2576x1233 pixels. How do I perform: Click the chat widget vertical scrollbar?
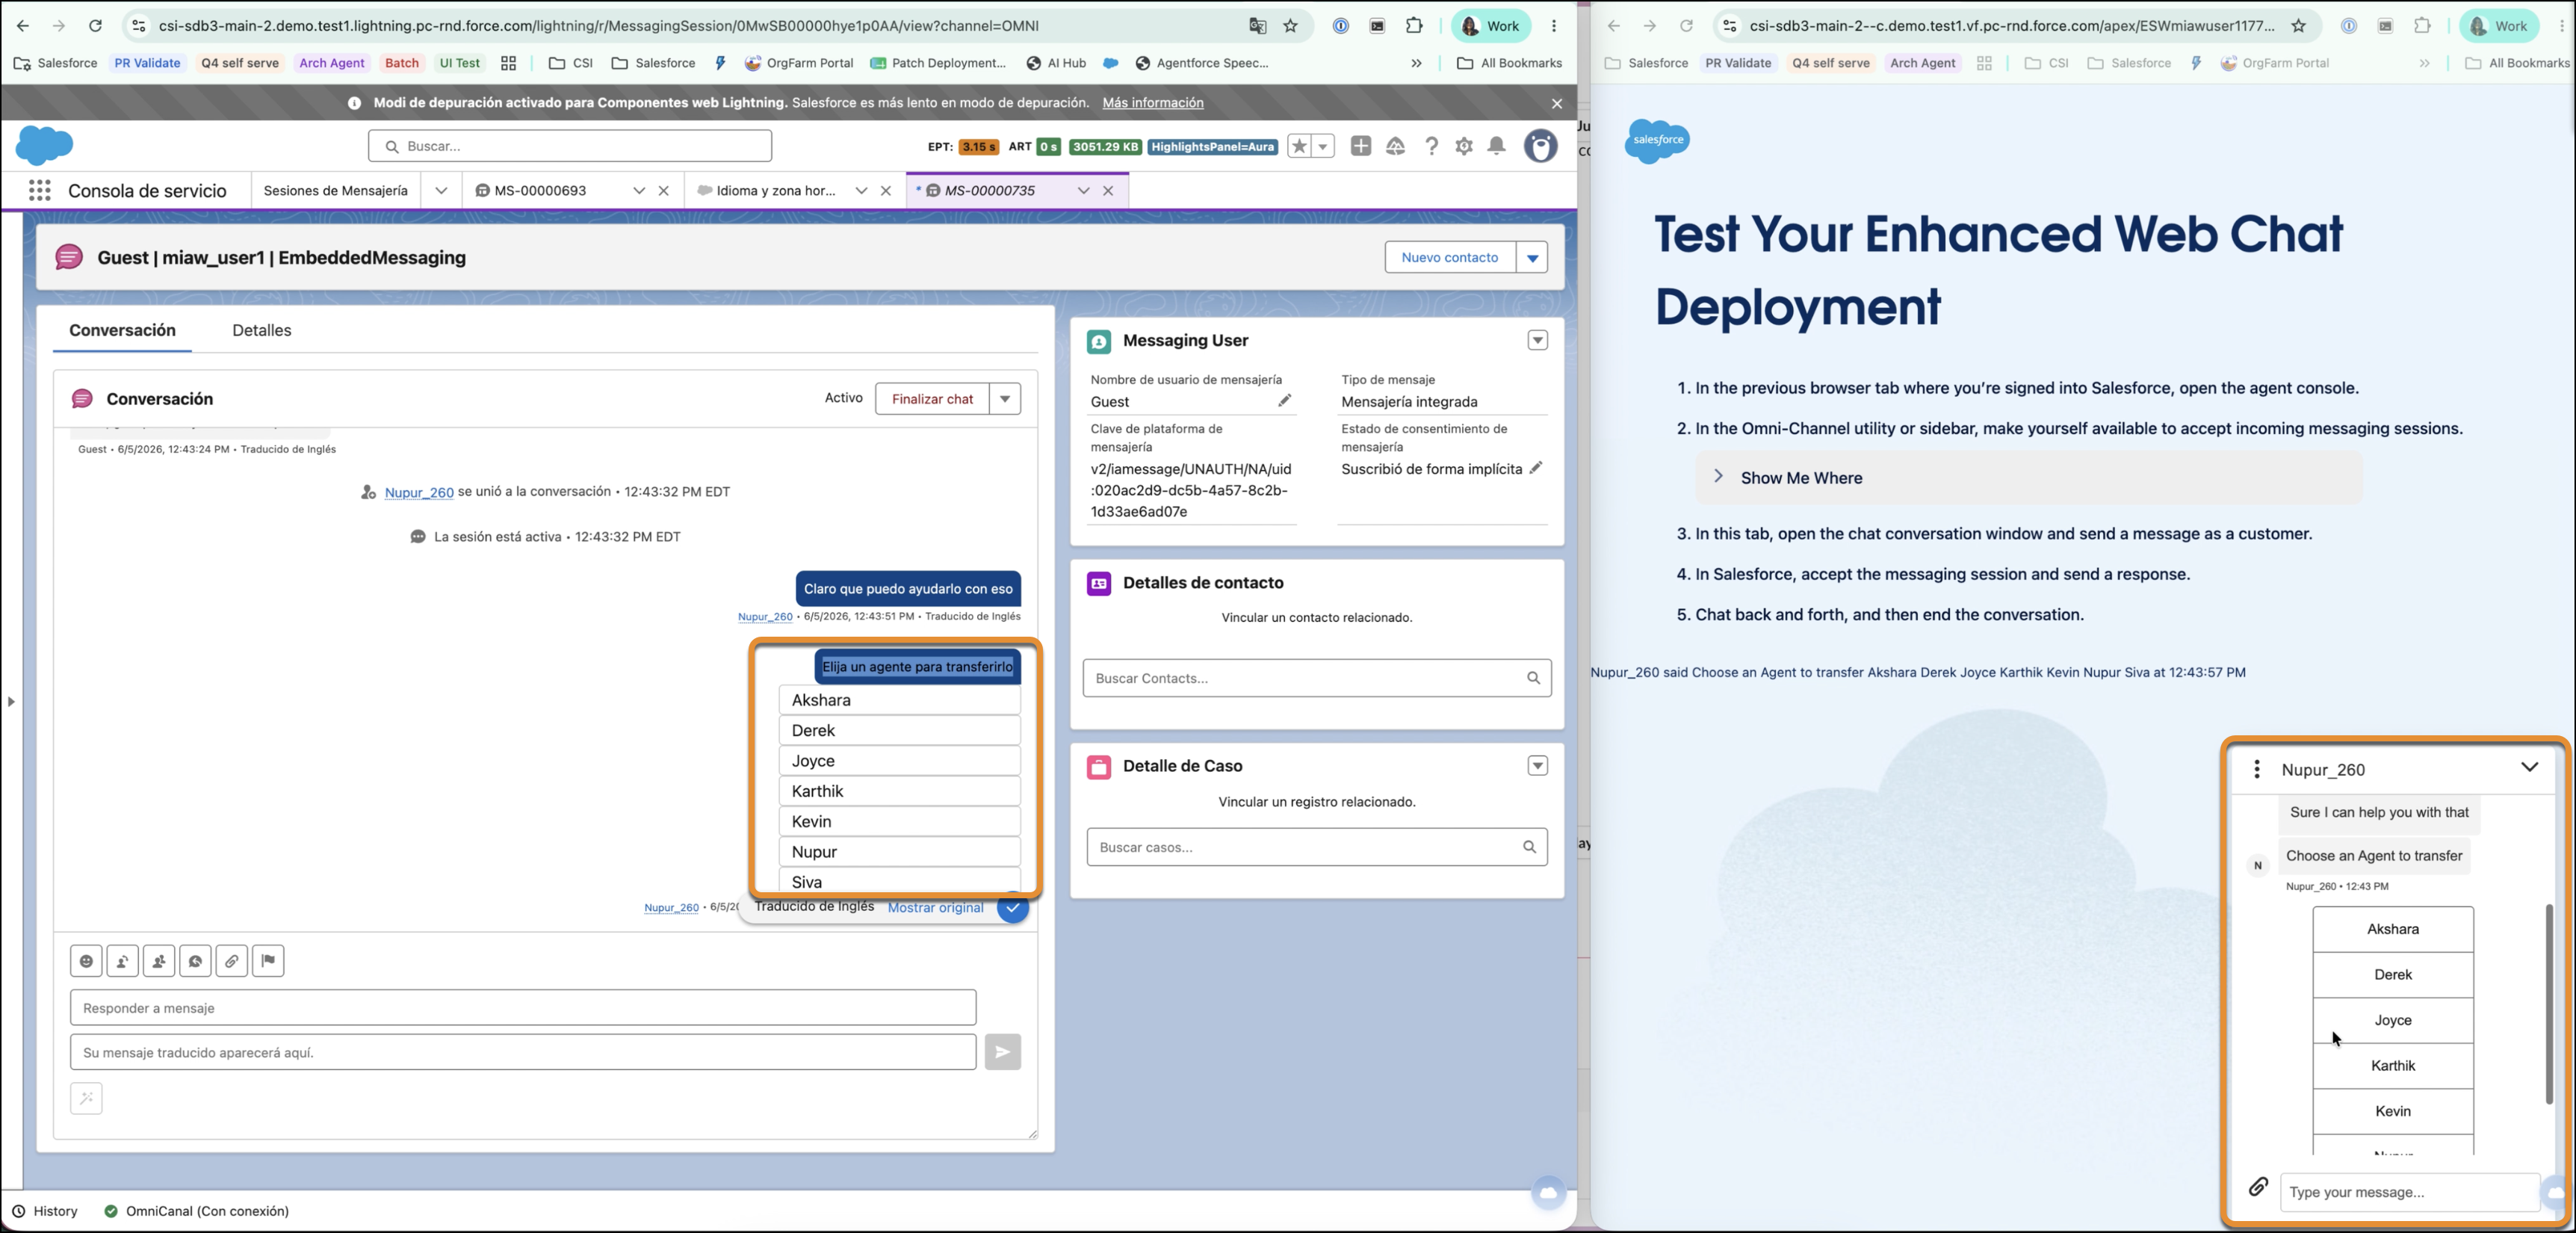(2549, 1004)
